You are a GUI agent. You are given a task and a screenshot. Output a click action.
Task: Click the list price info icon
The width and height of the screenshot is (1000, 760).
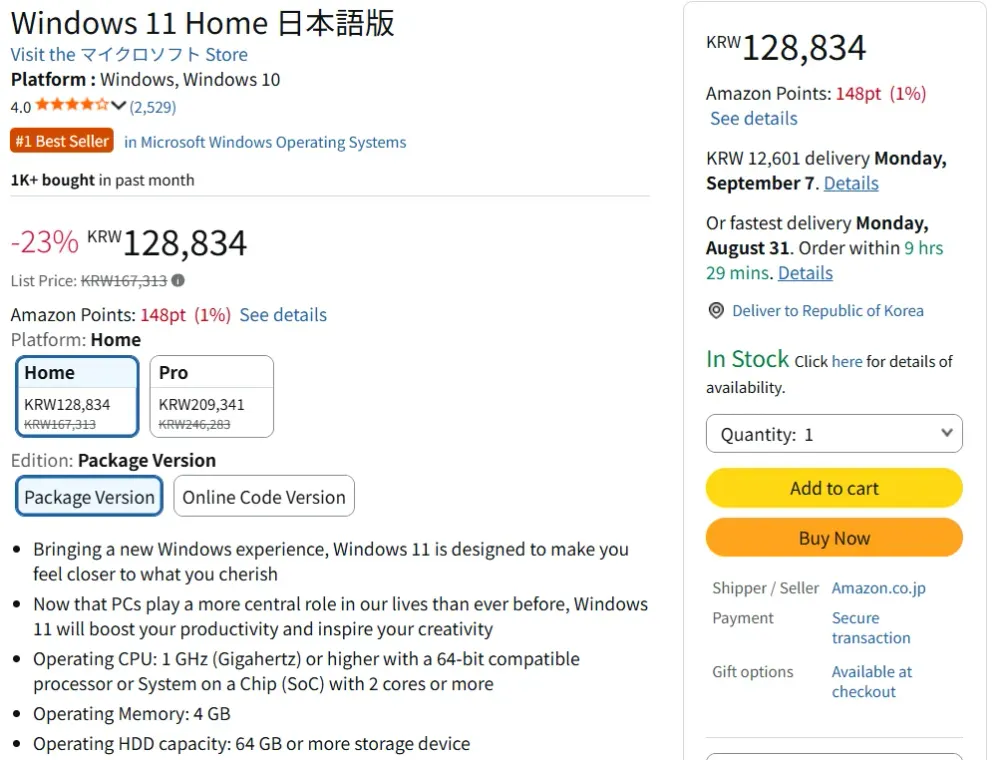(x=178, y=281)
